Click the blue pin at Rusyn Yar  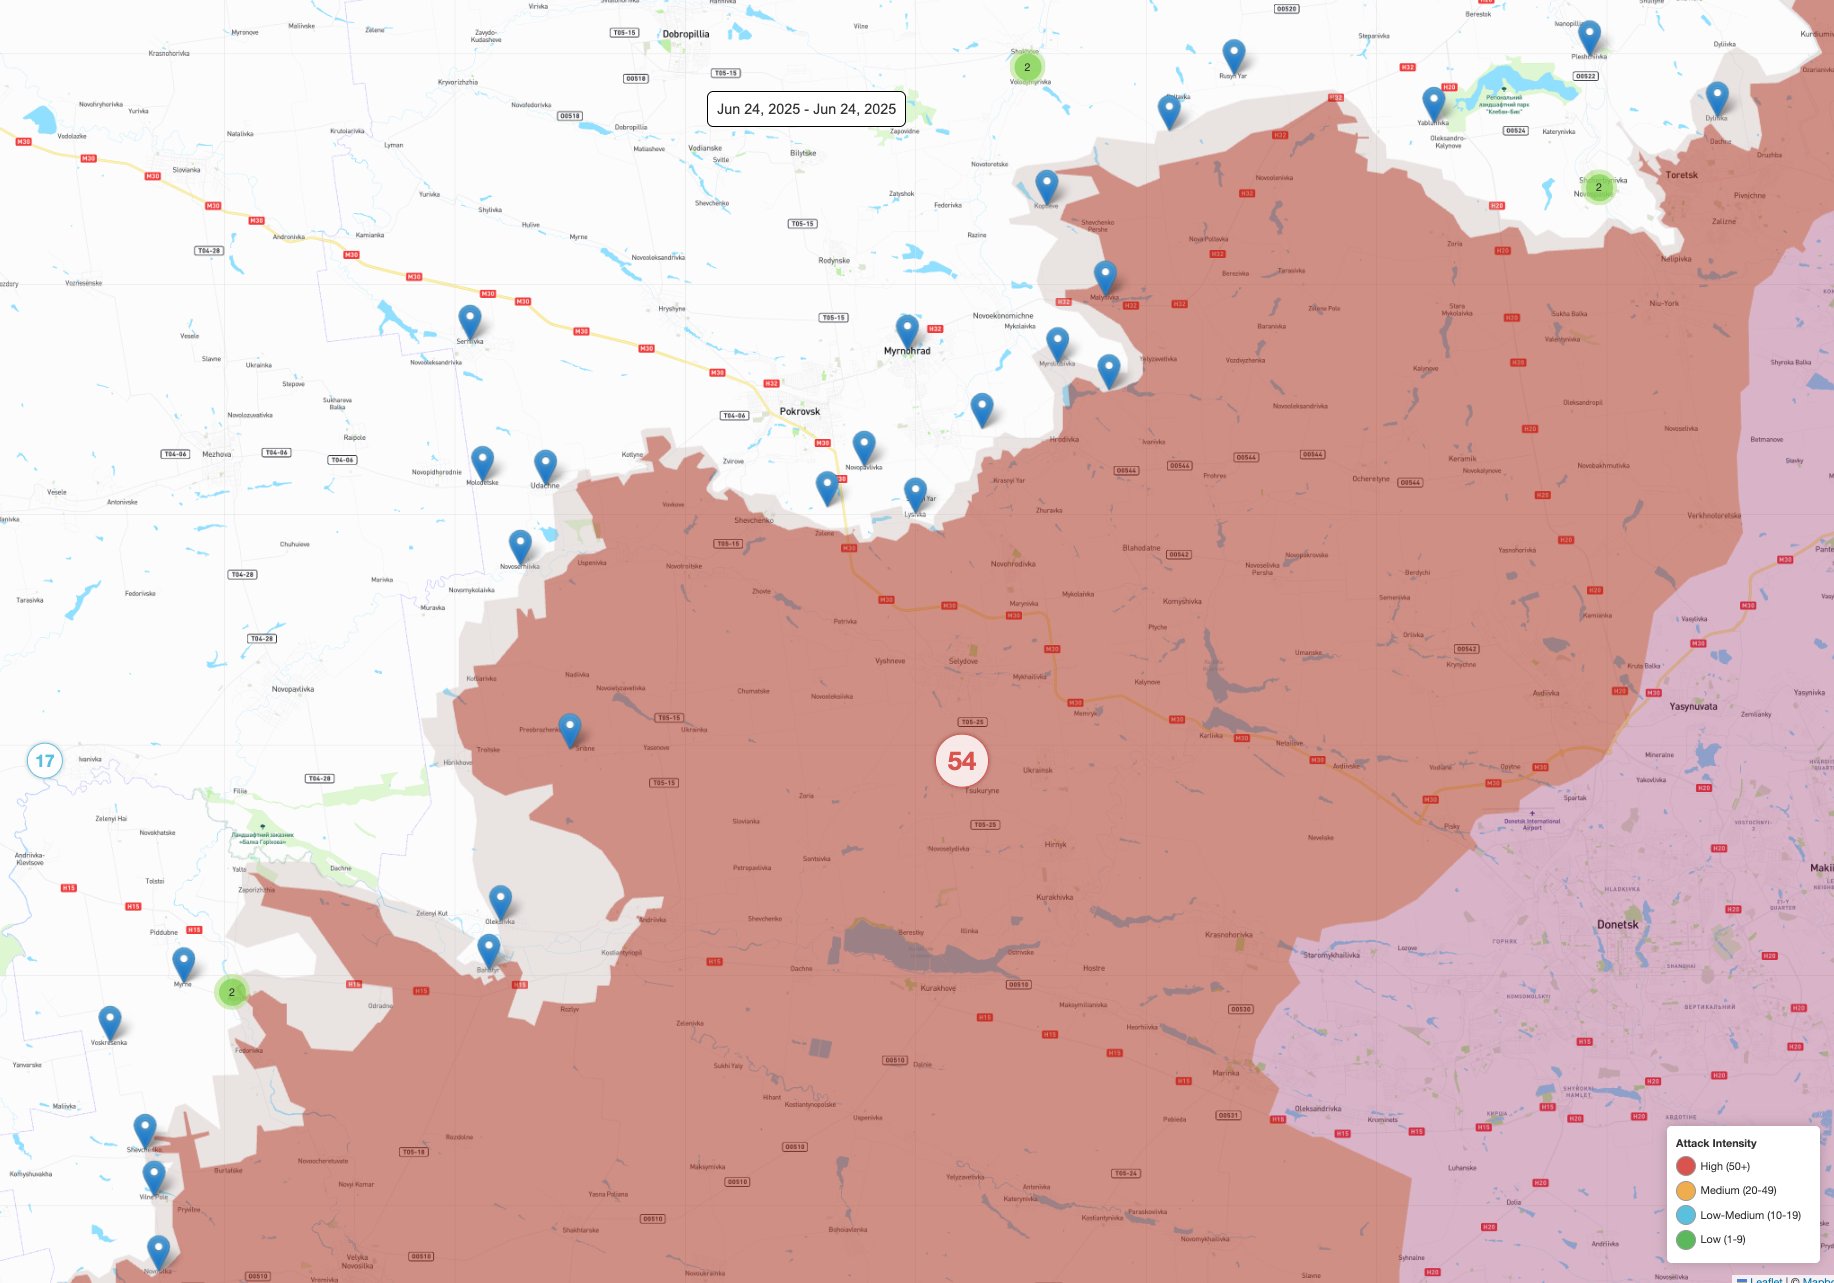1234,57
